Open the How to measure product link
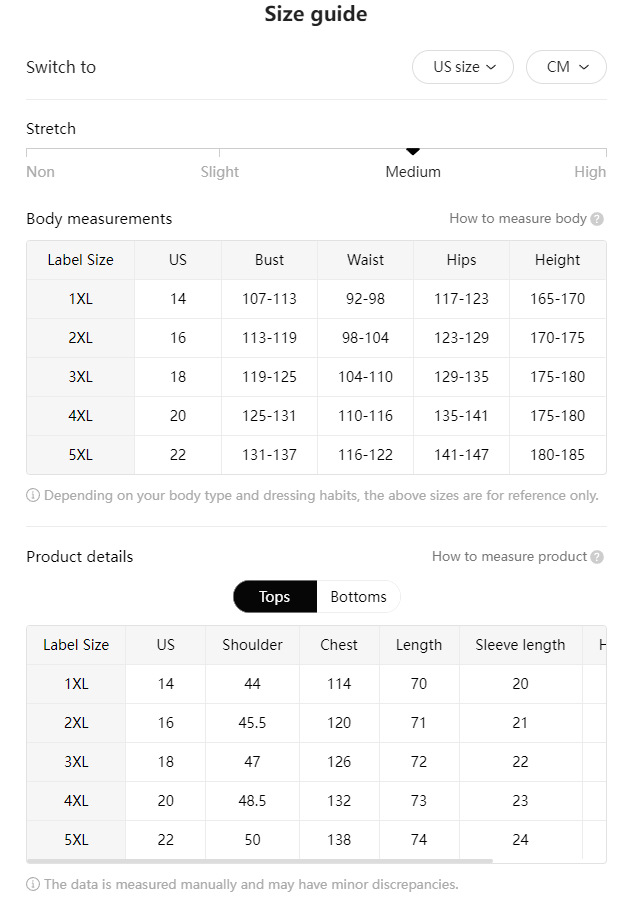The image size is (631, 915). click(x=509, y=557)
